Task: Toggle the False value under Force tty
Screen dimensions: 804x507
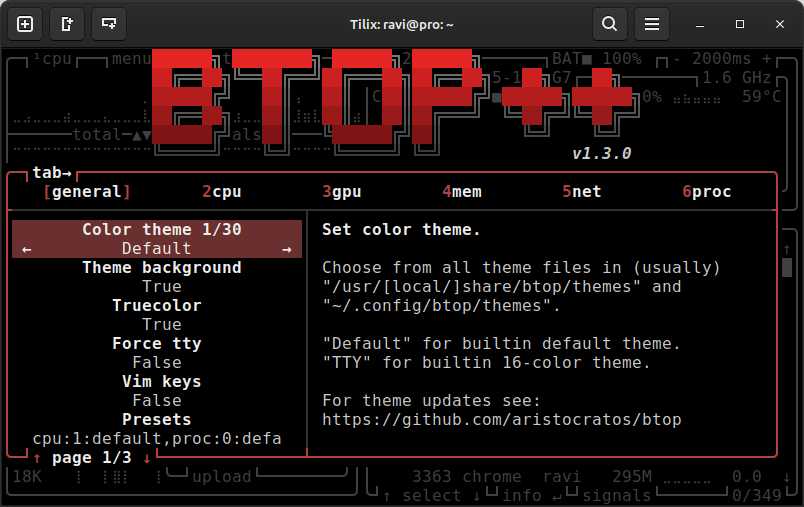Action: (x=157, y=362)
